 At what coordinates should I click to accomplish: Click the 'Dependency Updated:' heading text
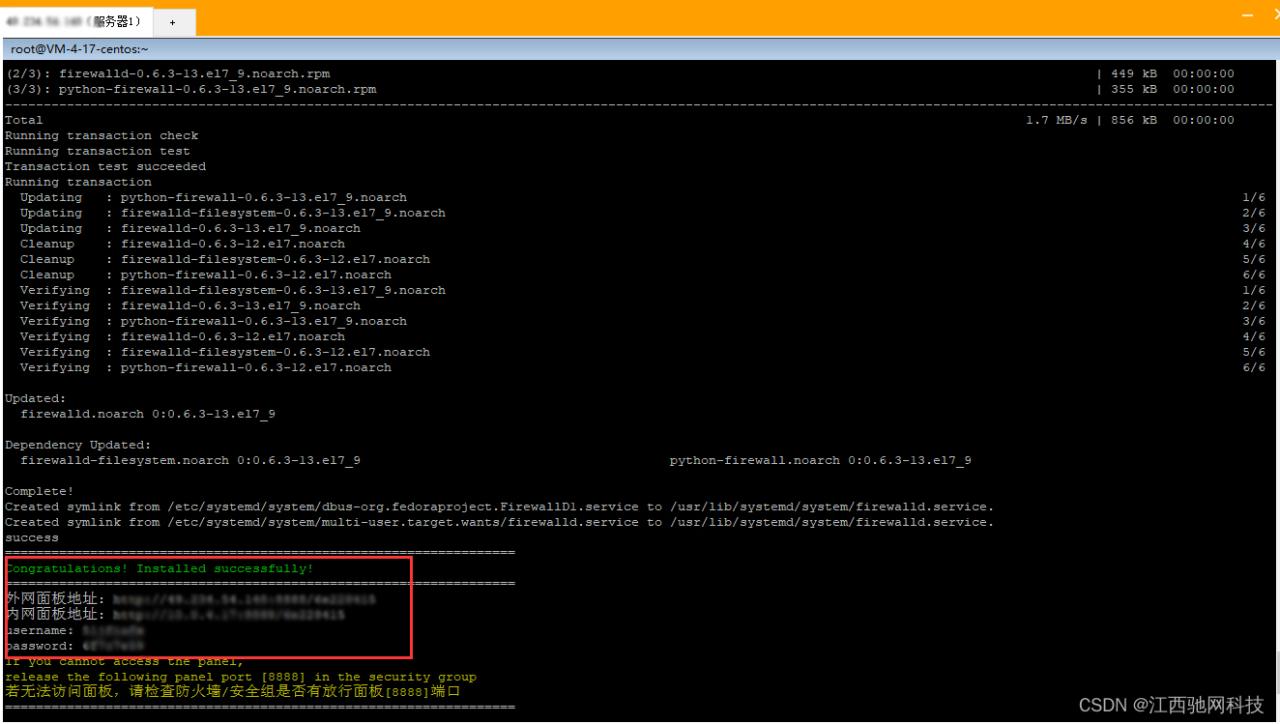pos(78,445)
